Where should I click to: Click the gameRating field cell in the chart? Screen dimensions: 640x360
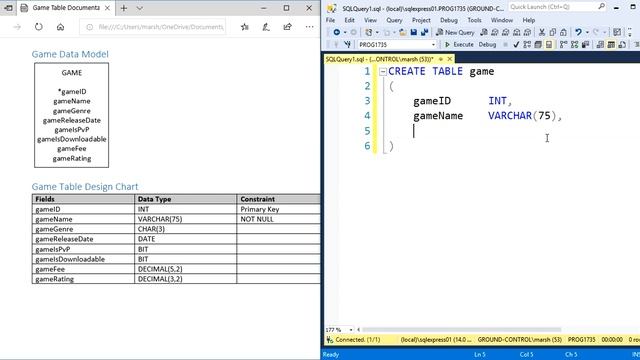[83, 279]
